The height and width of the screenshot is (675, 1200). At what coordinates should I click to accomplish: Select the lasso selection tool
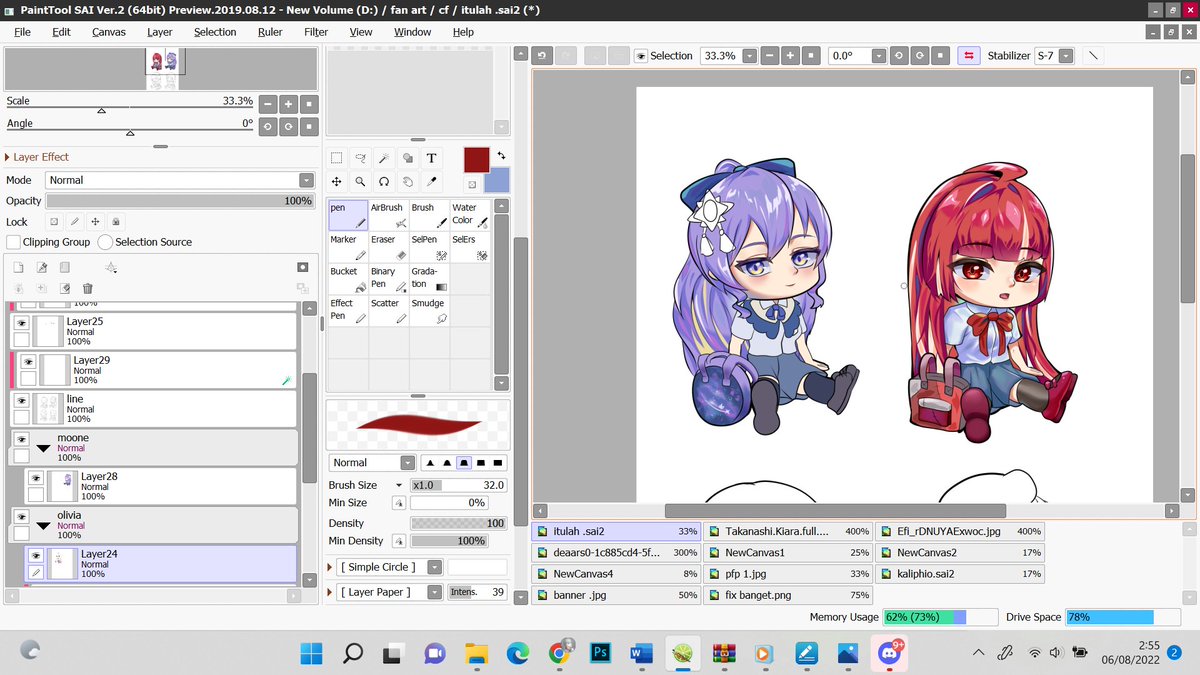click(361, 158)
